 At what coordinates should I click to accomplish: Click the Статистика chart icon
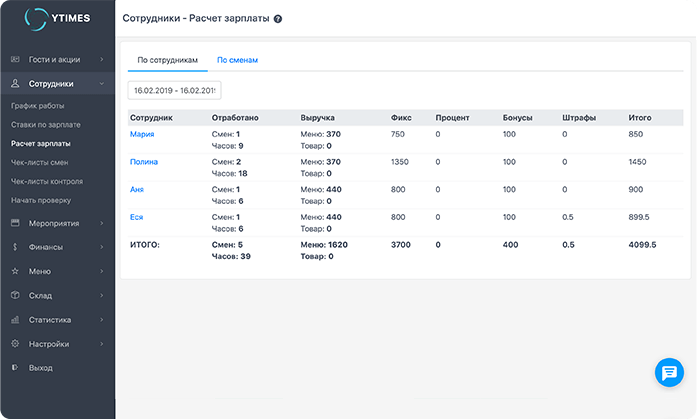15,320
